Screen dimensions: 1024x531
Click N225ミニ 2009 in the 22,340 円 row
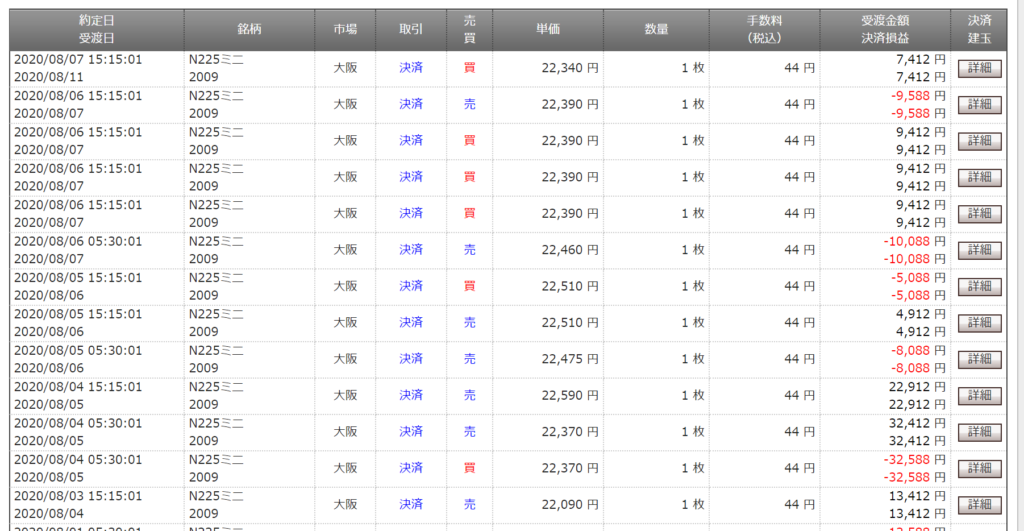pyautogui.click(x=216, y=68)
